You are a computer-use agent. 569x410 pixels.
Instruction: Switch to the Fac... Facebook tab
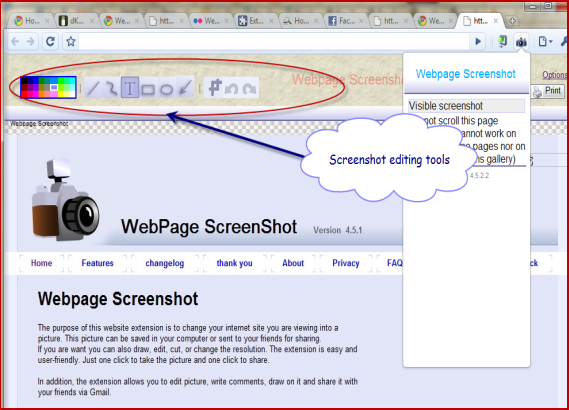point(345,21)
